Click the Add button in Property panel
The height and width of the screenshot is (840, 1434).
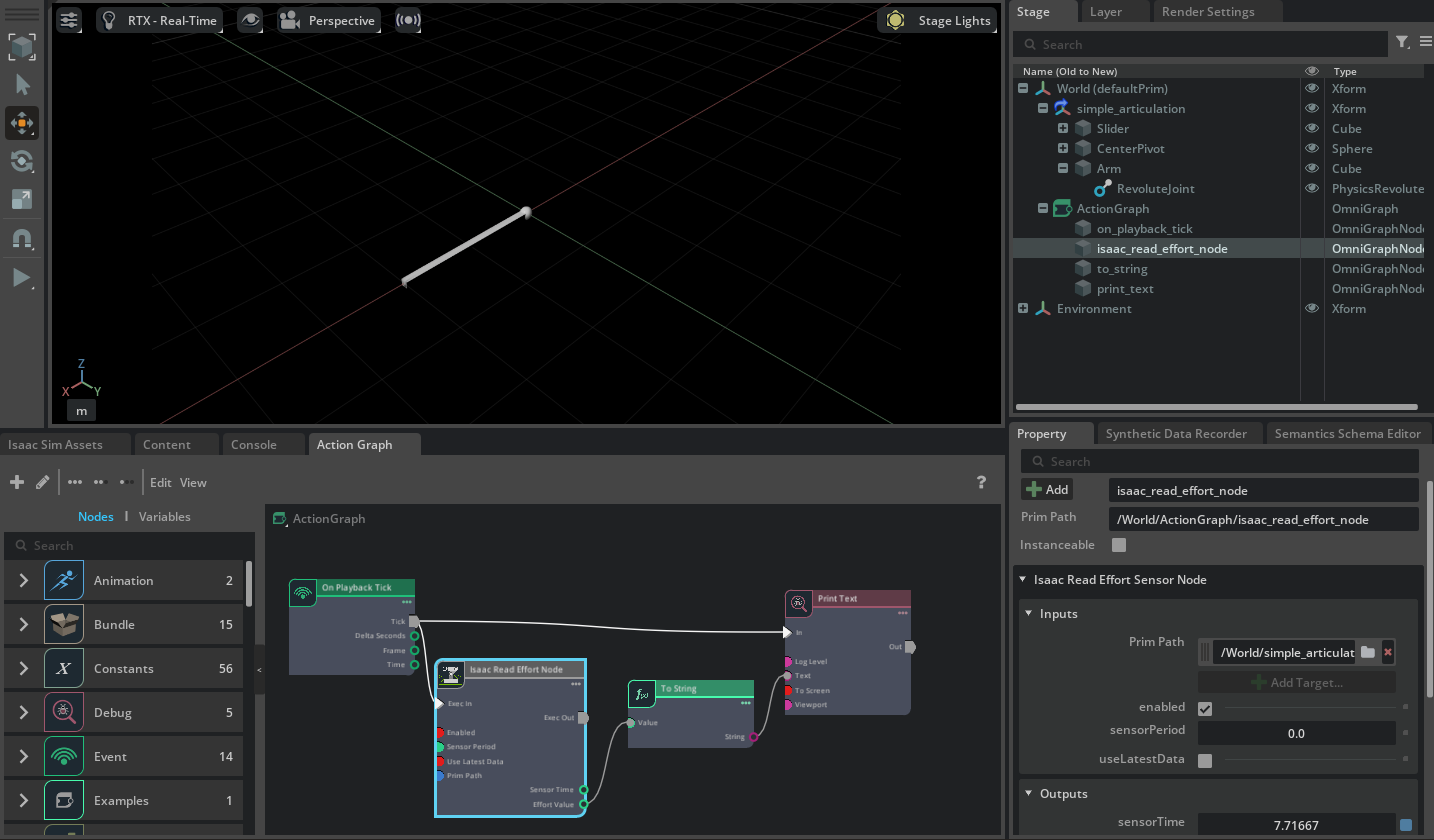1047,490
